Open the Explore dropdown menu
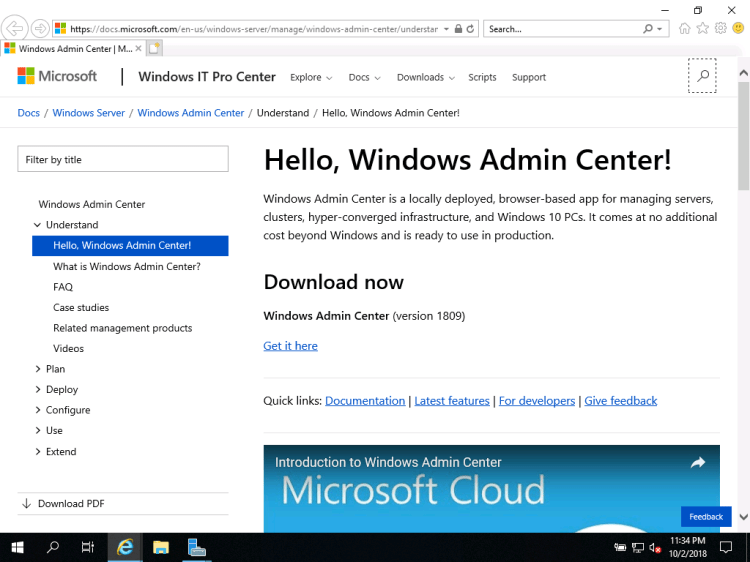Viewport: 750px width, 562px height. coord(310,77)
